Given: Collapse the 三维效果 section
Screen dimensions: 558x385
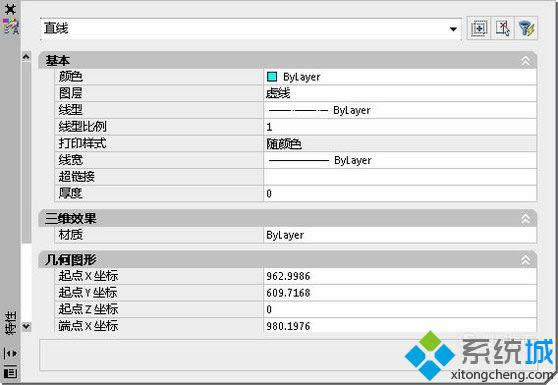Looking at the screenshot, I should pos(525,219).
